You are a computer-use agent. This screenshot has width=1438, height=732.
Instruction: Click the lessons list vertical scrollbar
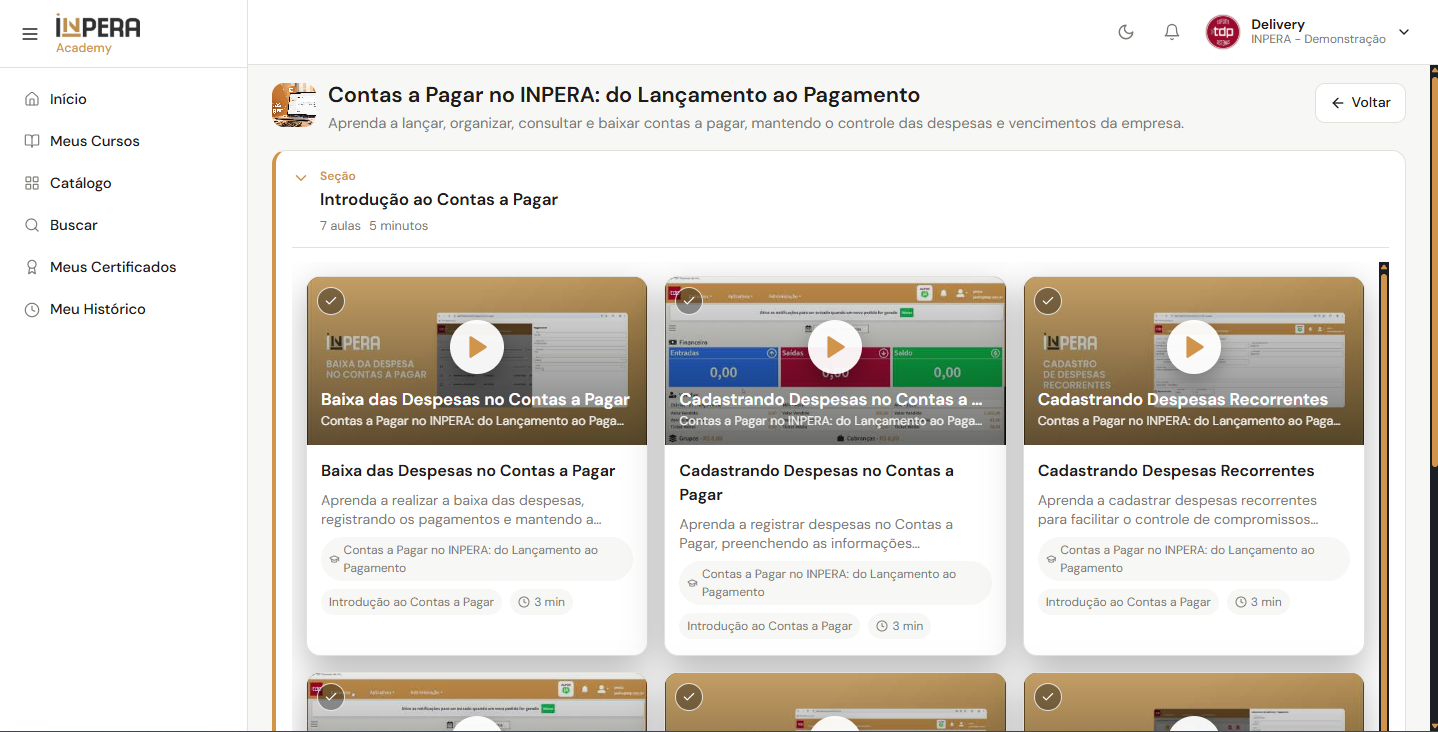(1384, 497)
